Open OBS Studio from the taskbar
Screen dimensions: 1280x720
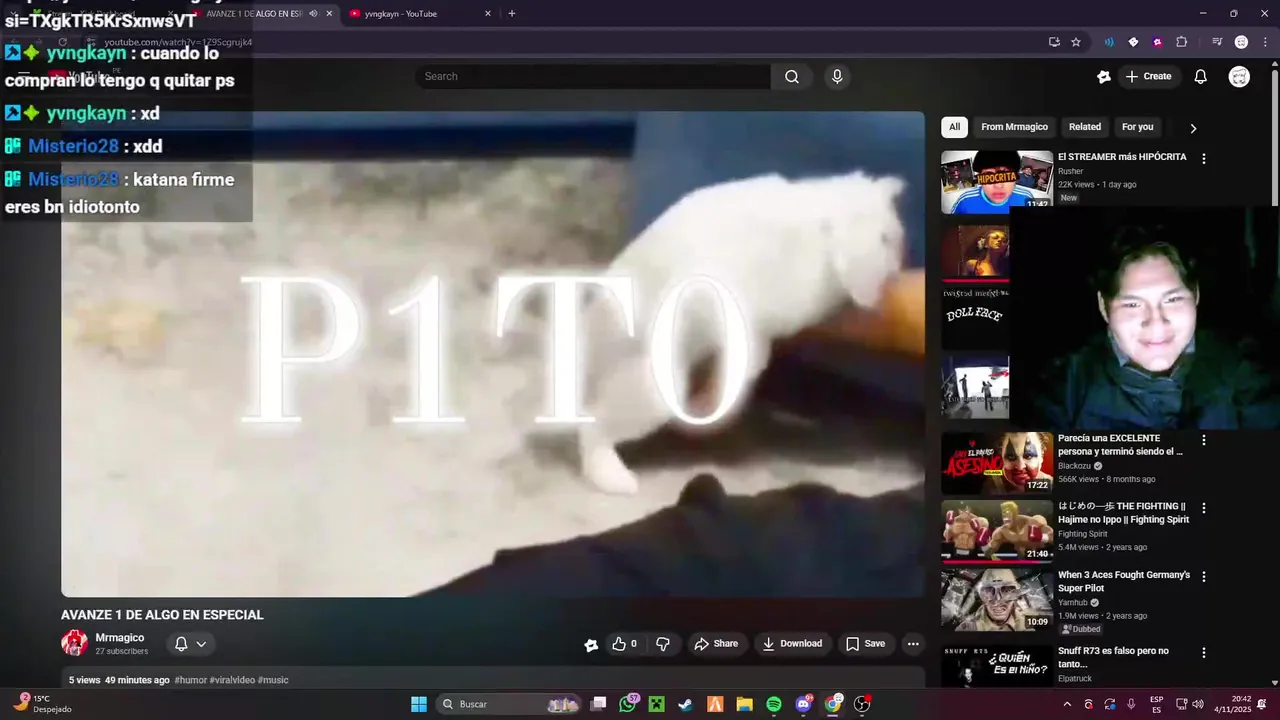[862, 704]
